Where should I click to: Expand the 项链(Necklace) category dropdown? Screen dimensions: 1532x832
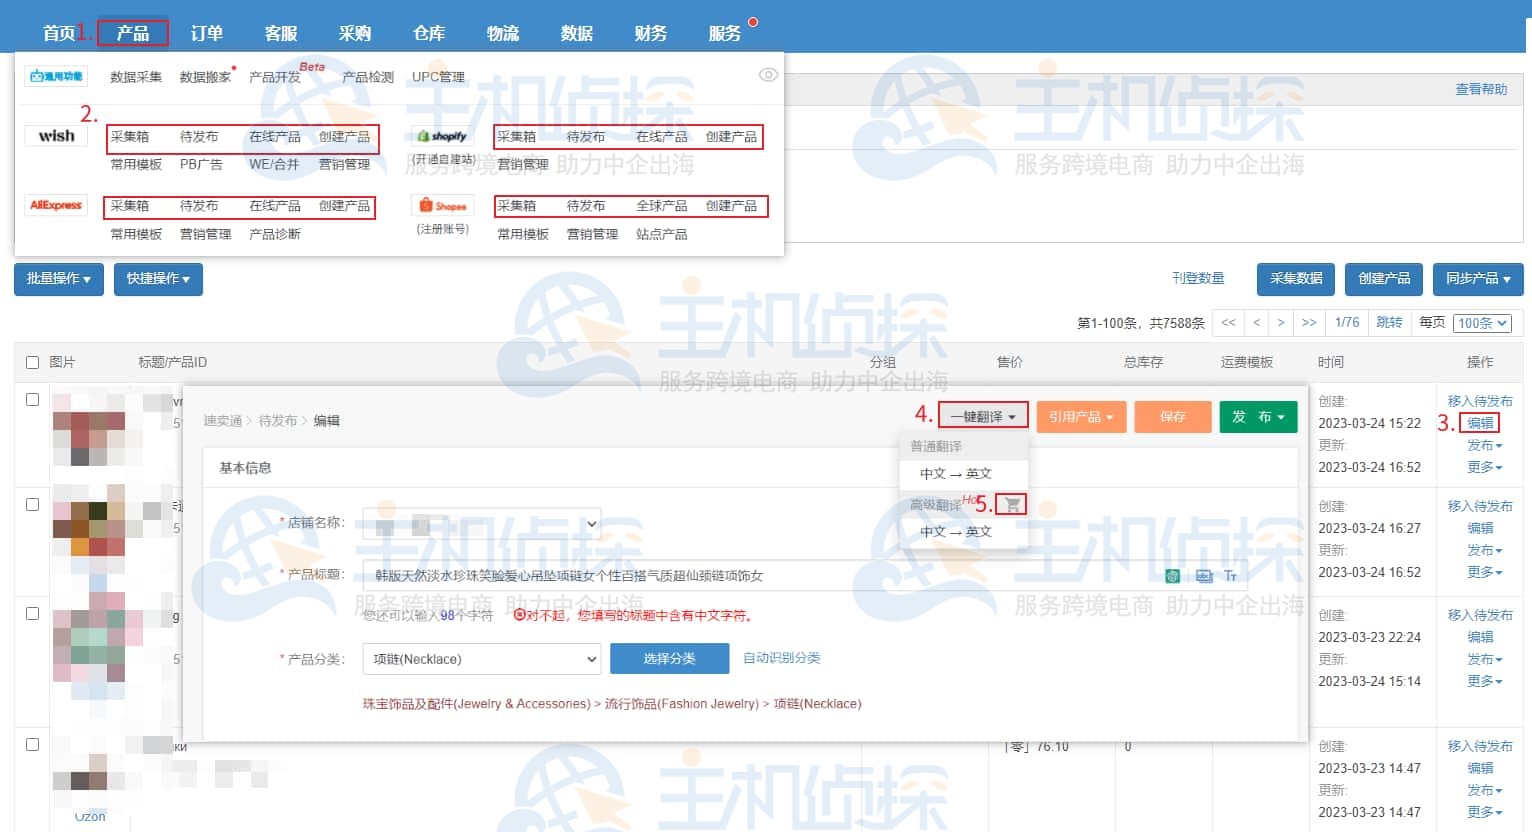click(x=481, y=658)
